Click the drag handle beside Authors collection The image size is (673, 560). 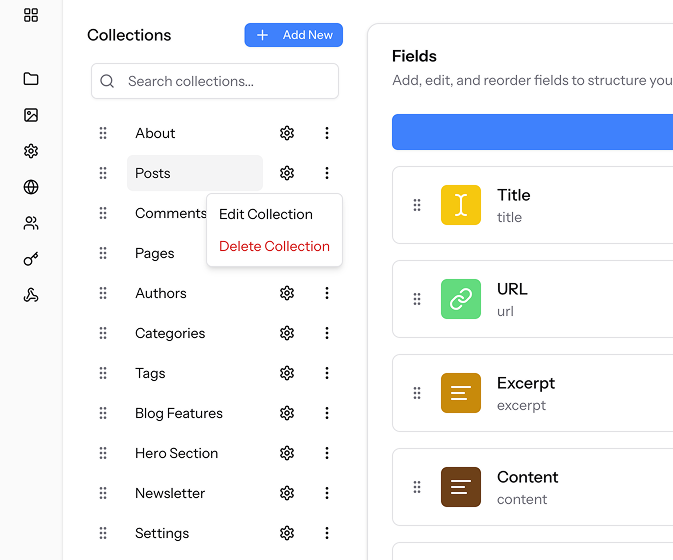click(x=103, y=293)
